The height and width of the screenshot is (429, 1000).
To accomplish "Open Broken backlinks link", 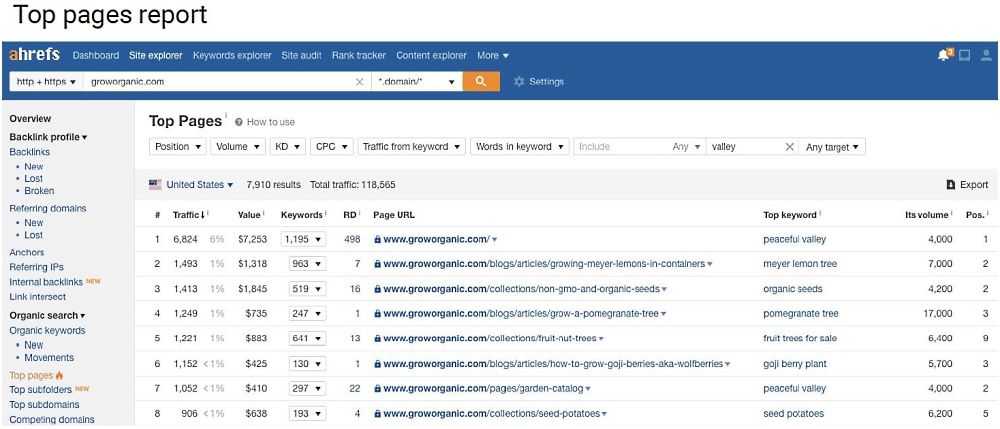I will coord(39,191).
